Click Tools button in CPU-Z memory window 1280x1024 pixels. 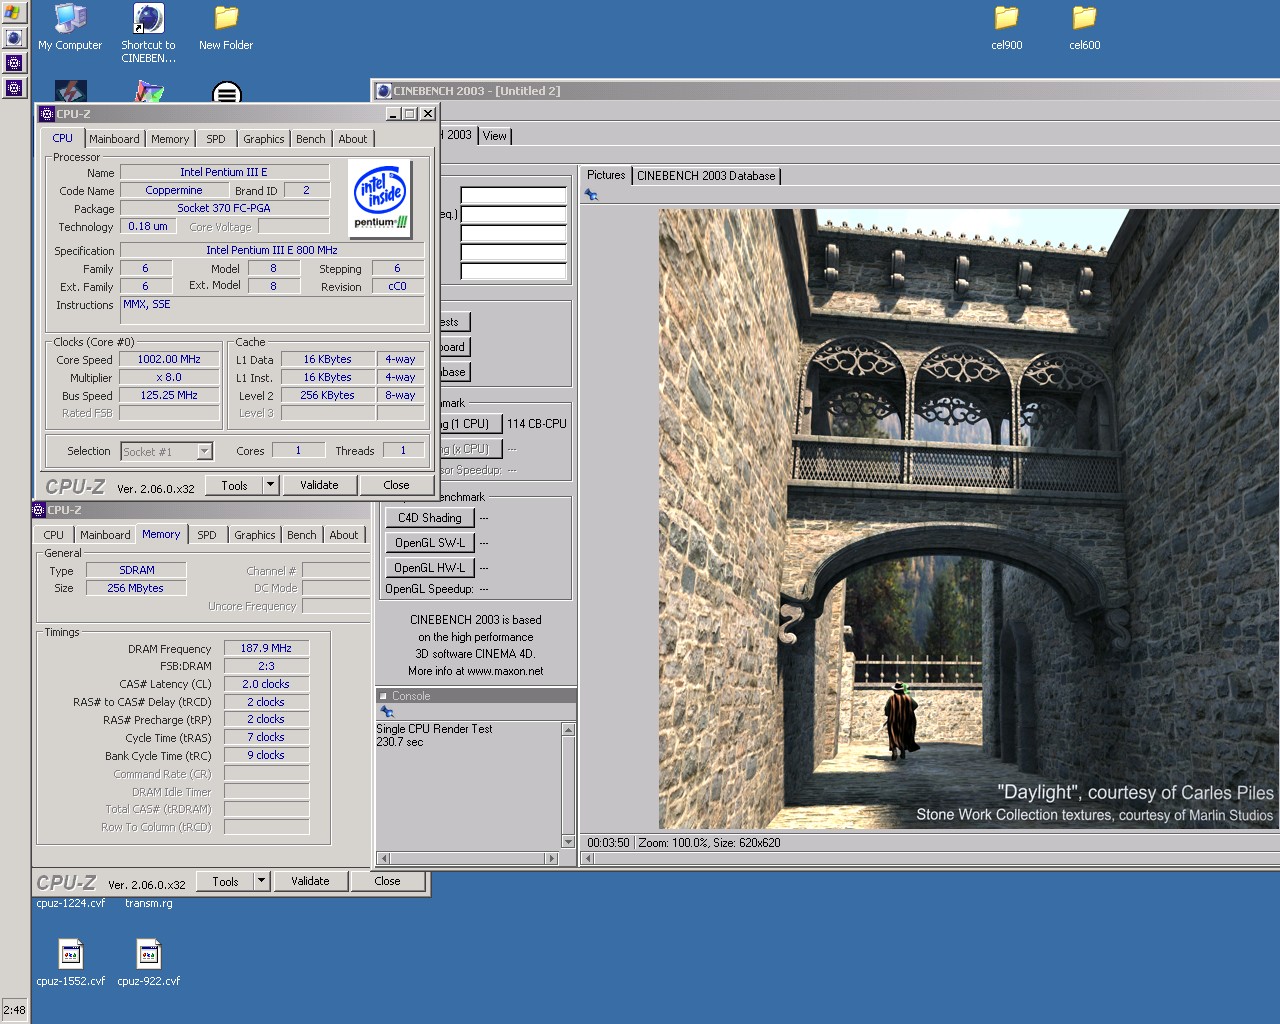coord(225,881)
